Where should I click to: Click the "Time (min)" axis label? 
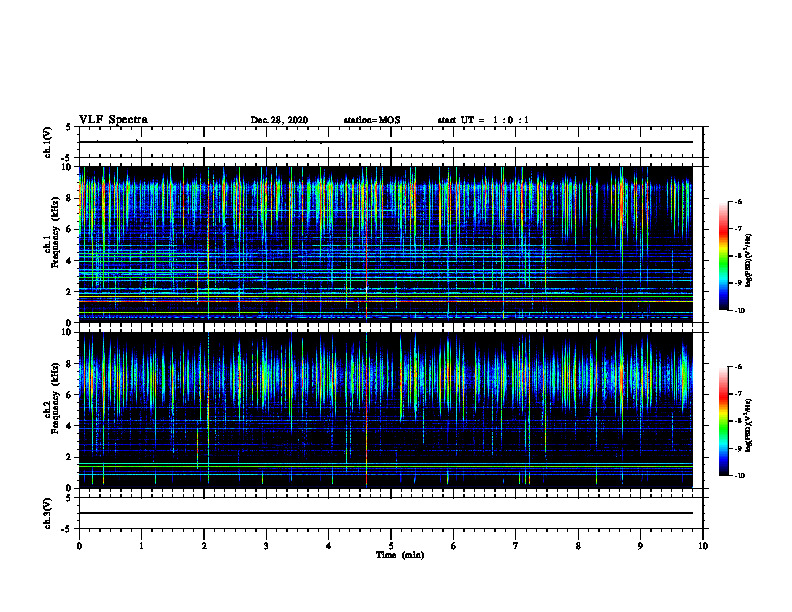(x=400, y=555)
